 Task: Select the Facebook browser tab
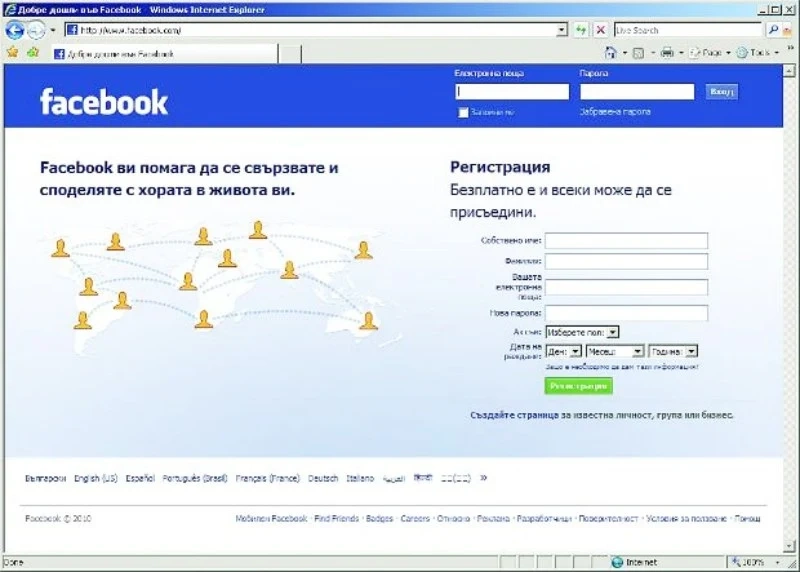[163, 54]
